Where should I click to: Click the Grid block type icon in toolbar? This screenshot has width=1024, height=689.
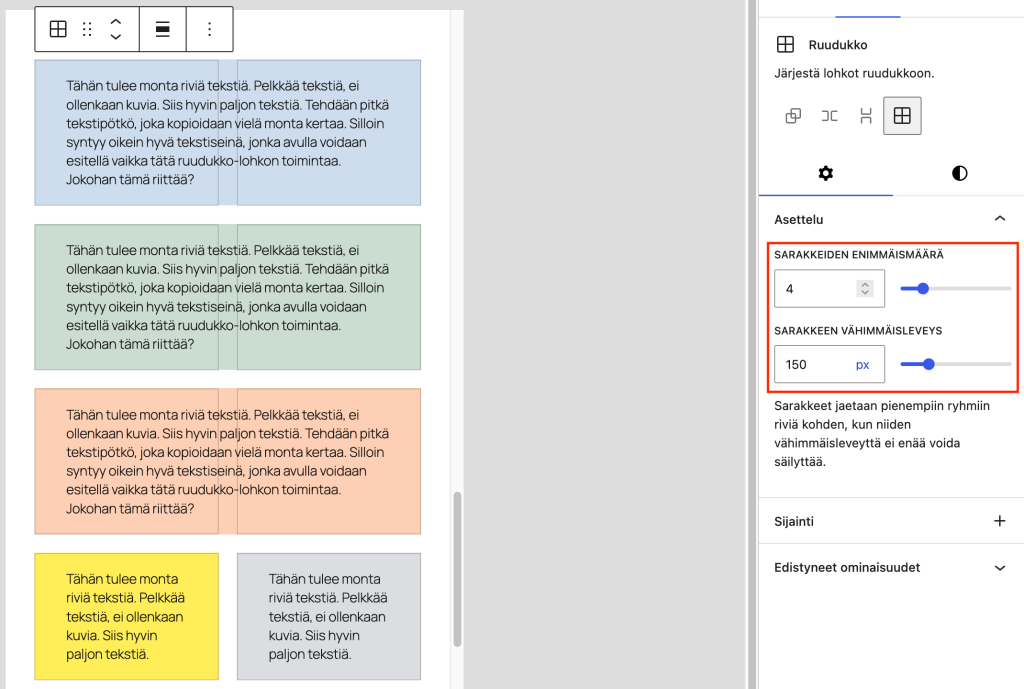click(58, 29)
